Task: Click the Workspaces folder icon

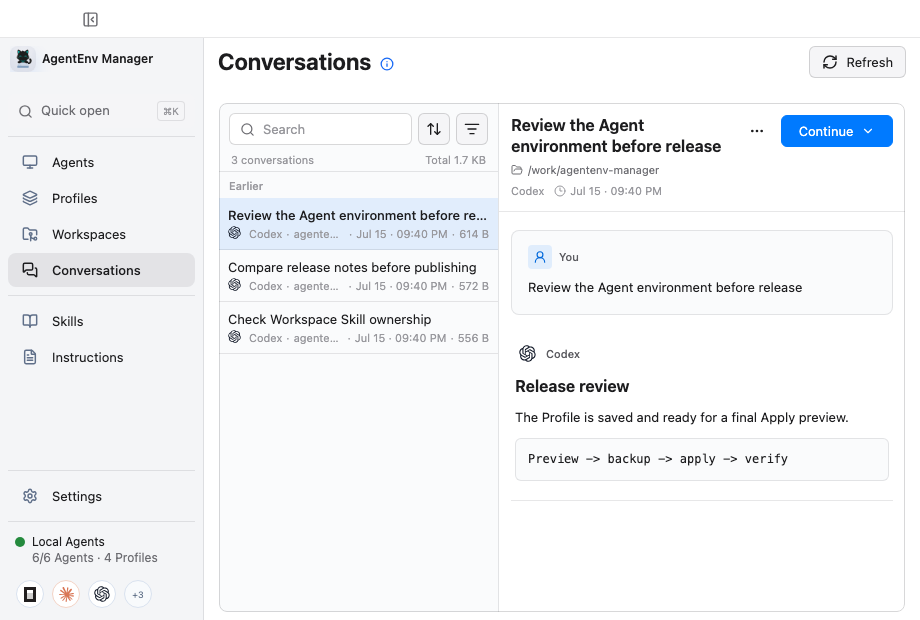Action: 30,234
